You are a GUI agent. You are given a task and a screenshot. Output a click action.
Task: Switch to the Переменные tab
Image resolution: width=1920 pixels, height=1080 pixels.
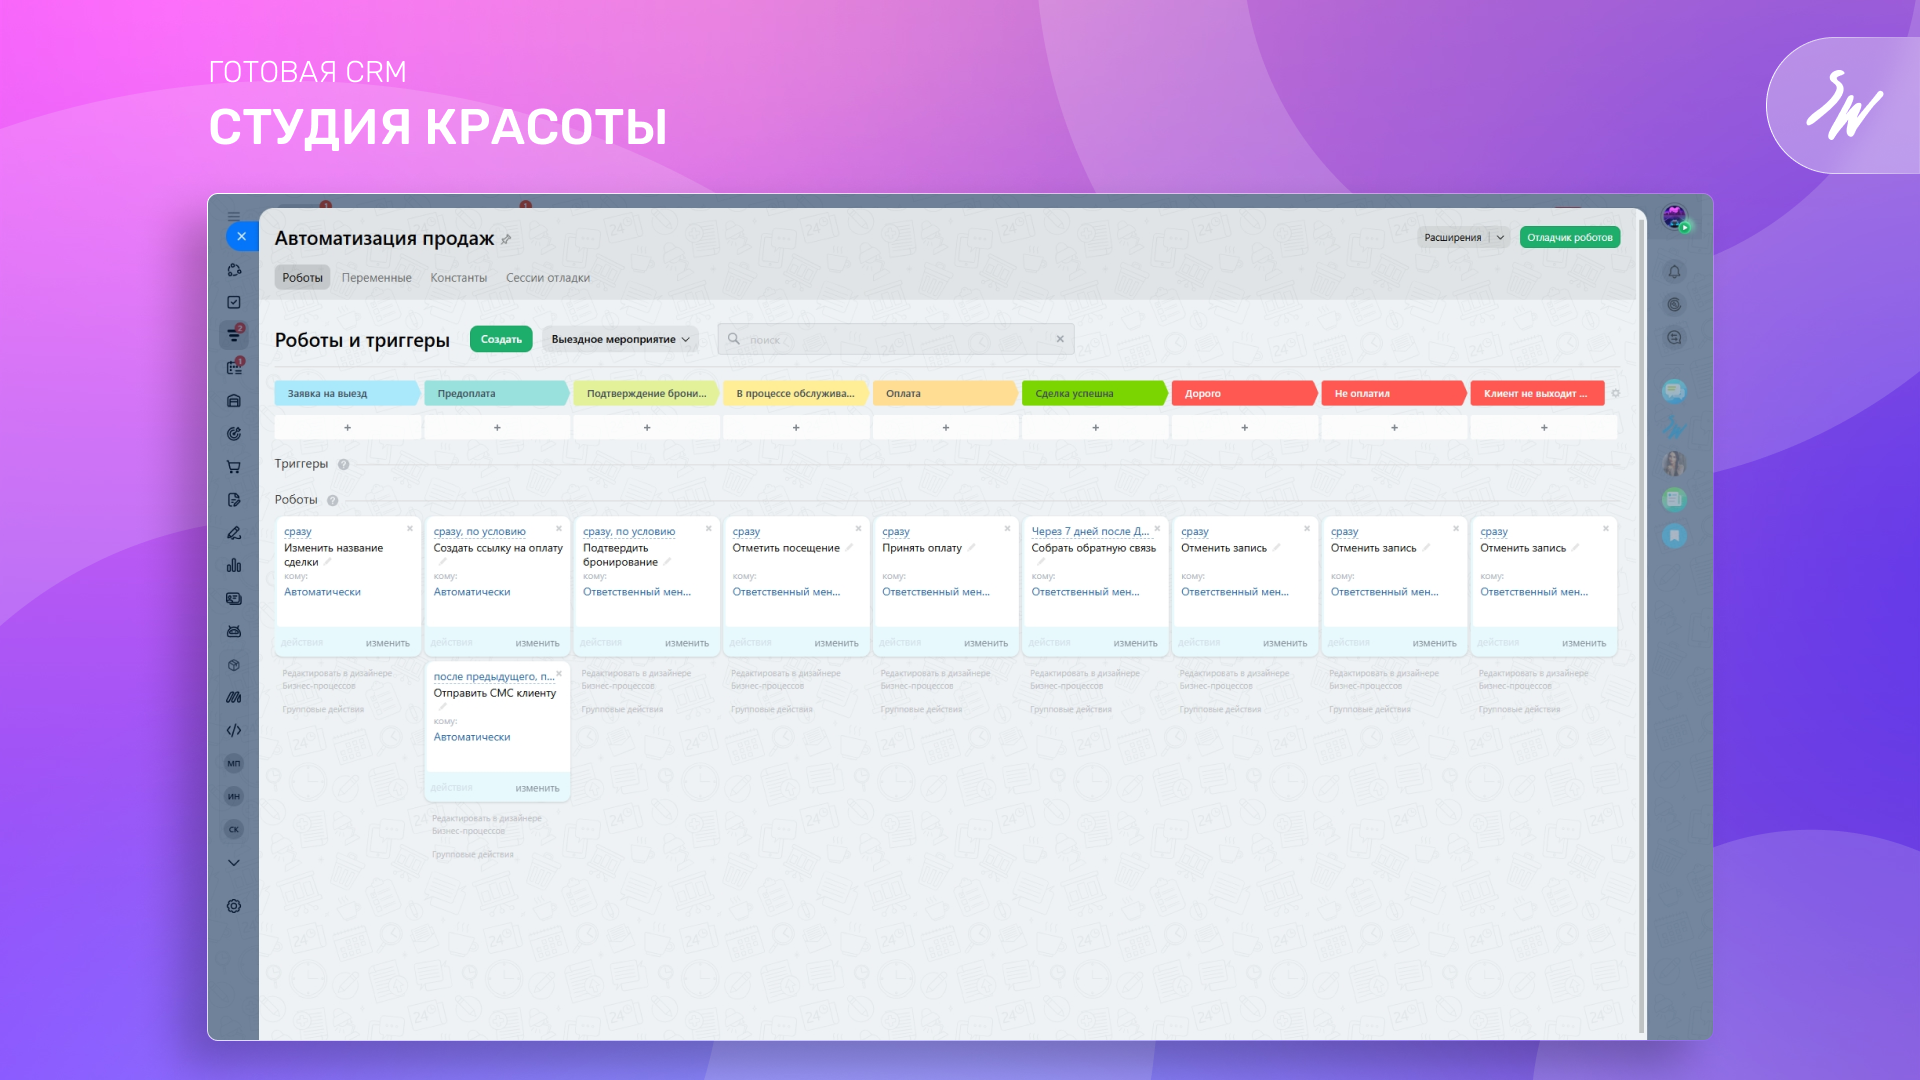(x=376, y=278)
